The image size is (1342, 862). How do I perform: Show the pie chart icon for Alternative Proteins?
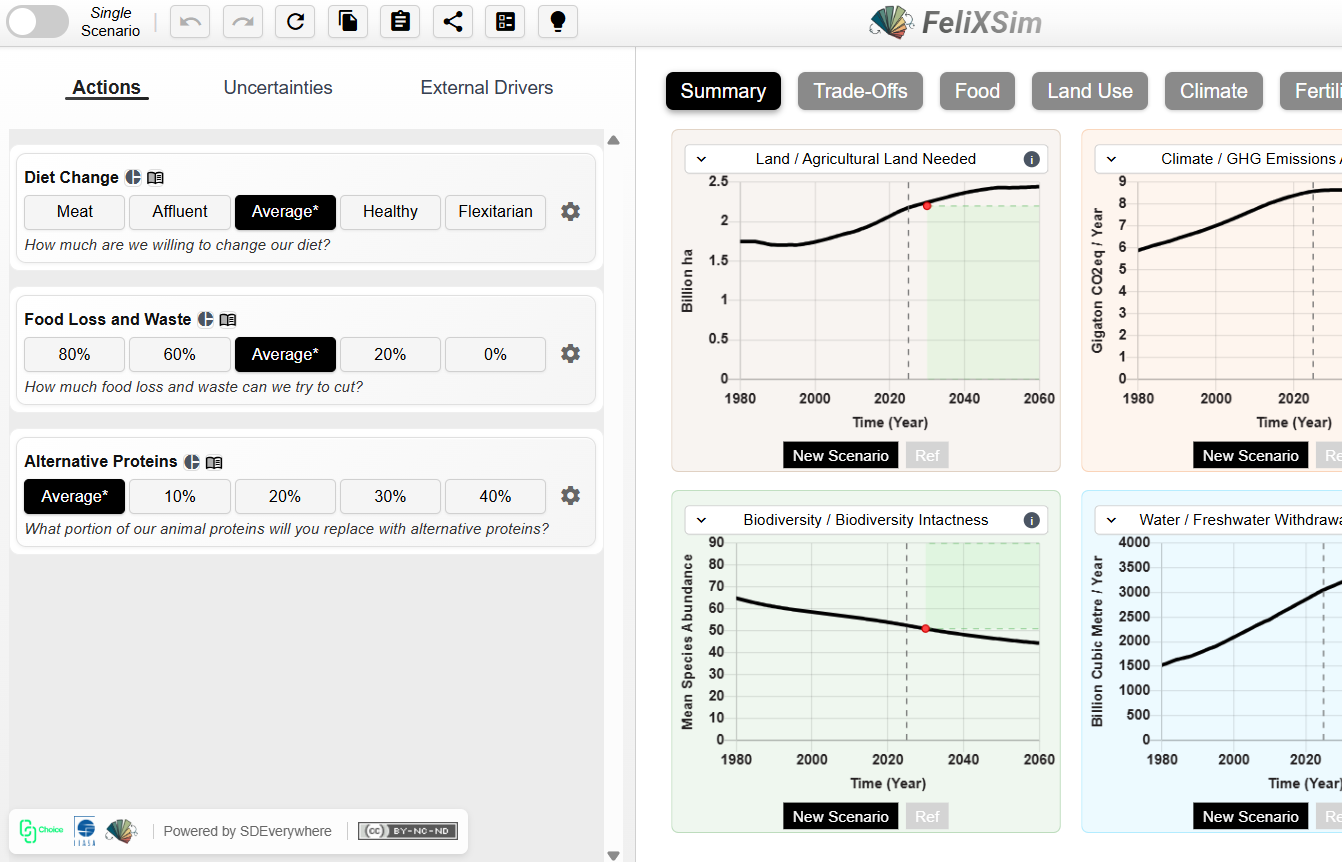(192, 461)
